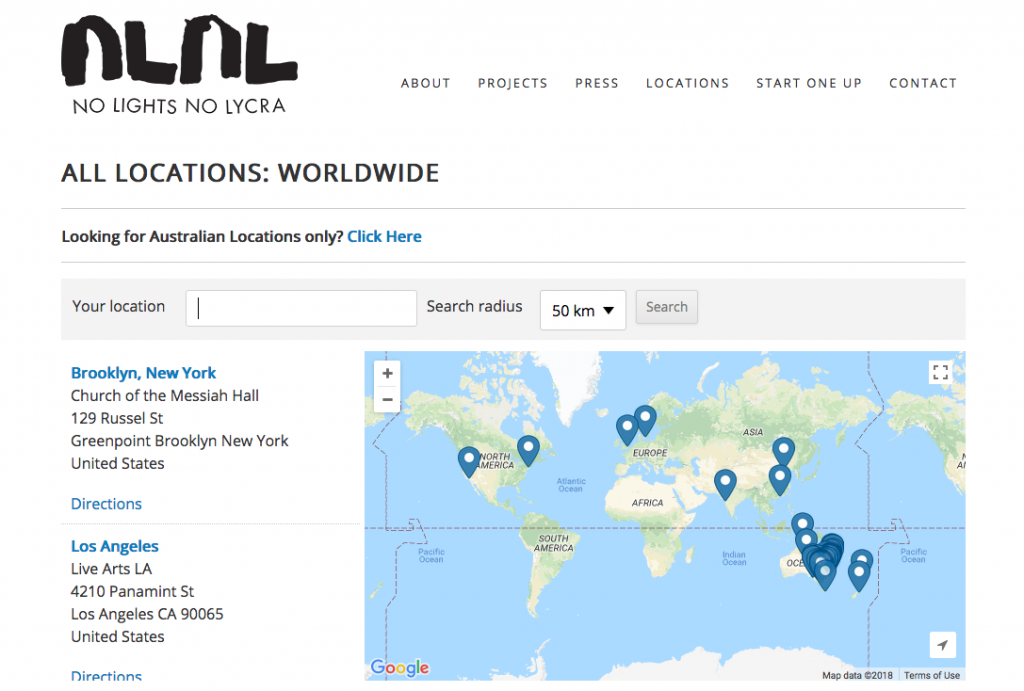Click the No Lights No Lycra logo
1024x691 pixels.
(180, 65)
